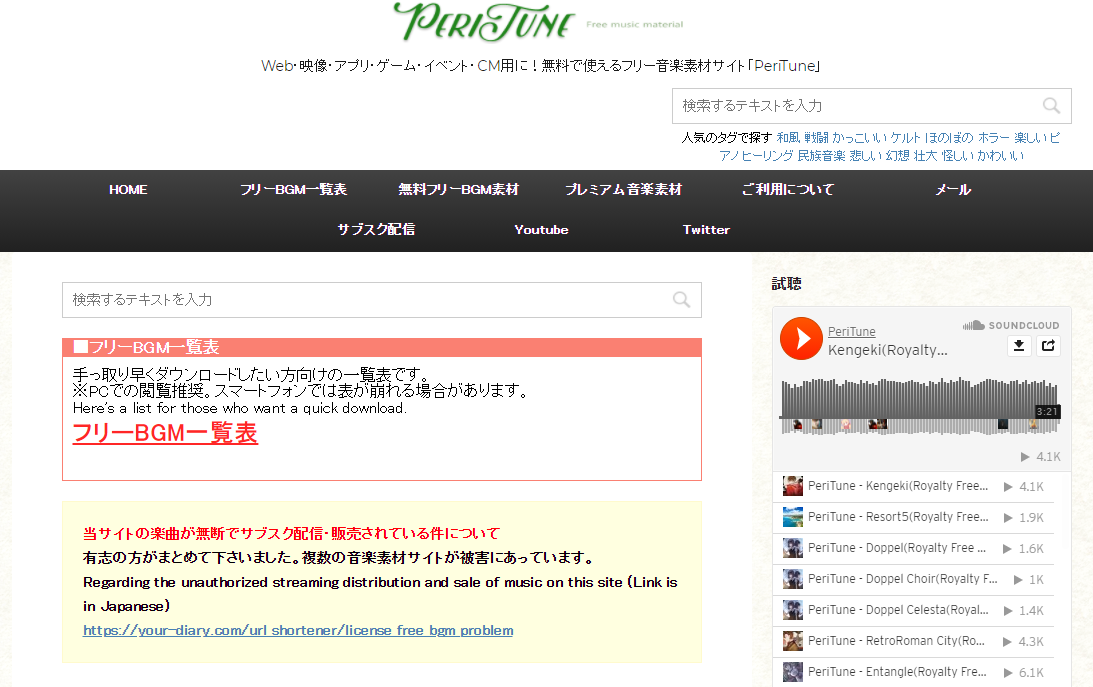Select the ホラー tag
Image resolution: width=1093 pixels, height=687 pixels.
coord(993,138)
